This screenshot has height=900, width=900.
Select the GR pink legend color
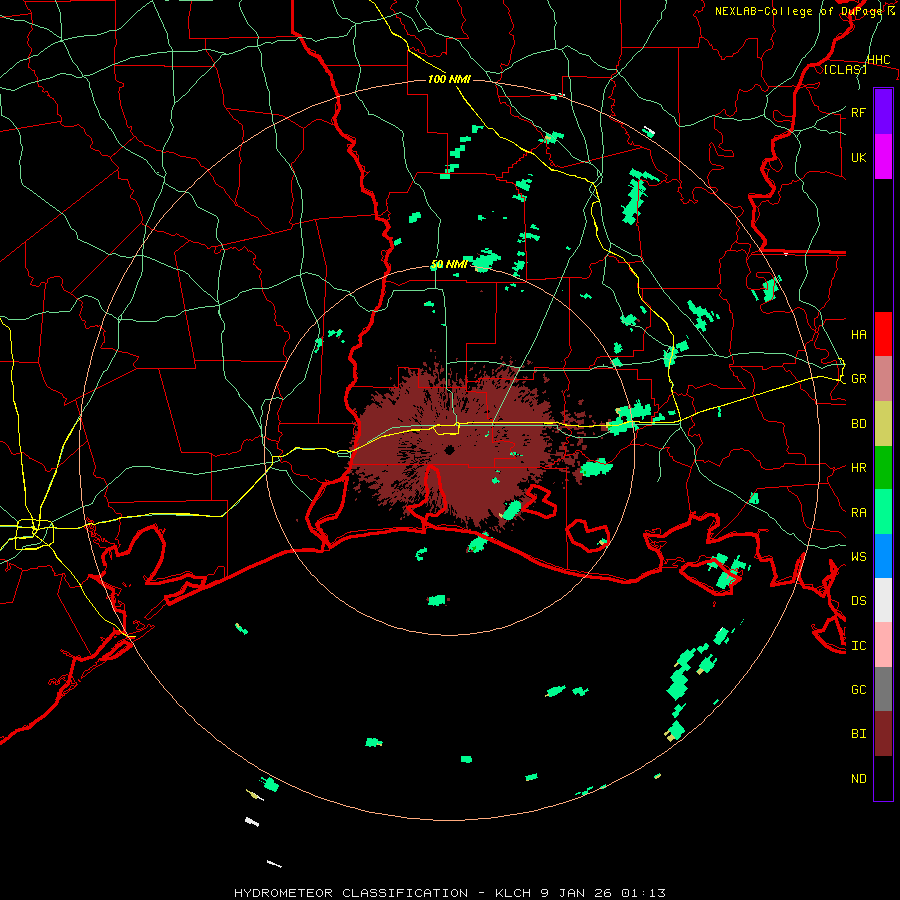[883, 379]
